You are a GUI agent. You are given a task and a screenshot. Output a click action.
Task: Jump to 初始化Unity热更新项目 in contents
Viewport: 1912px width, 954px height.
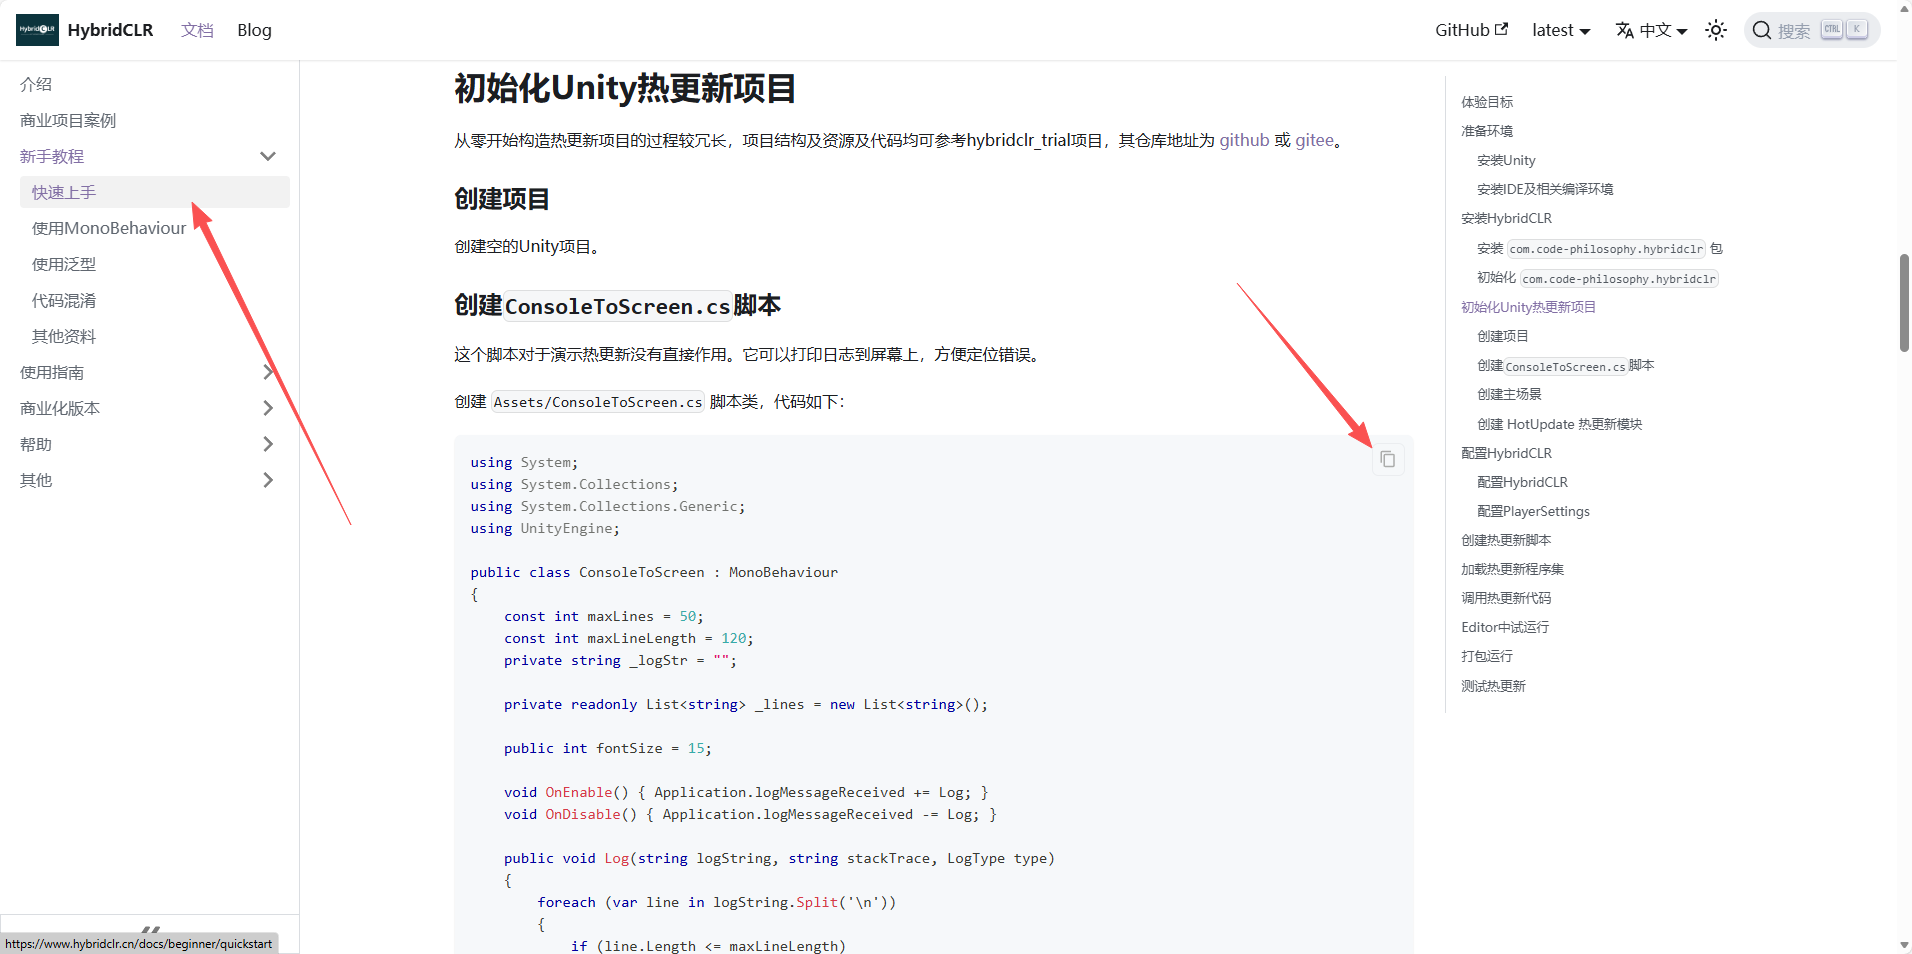pos(1528,307)
